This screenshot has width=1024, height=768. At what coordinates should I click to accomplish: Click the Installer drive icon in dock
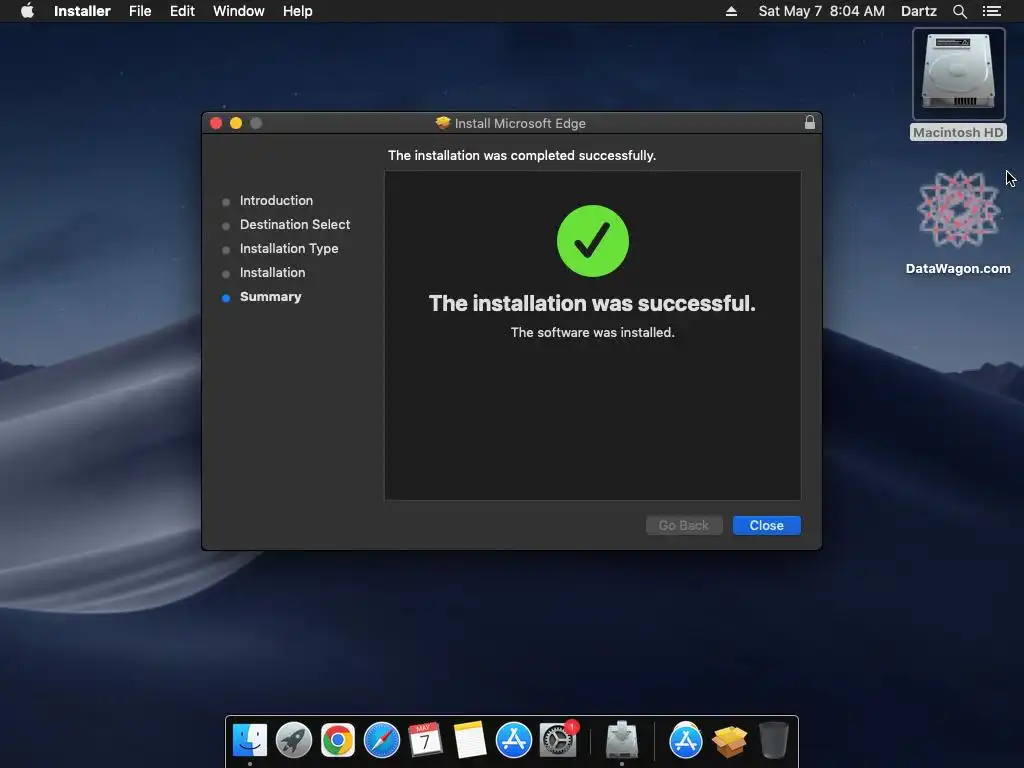tap(622, 739)
